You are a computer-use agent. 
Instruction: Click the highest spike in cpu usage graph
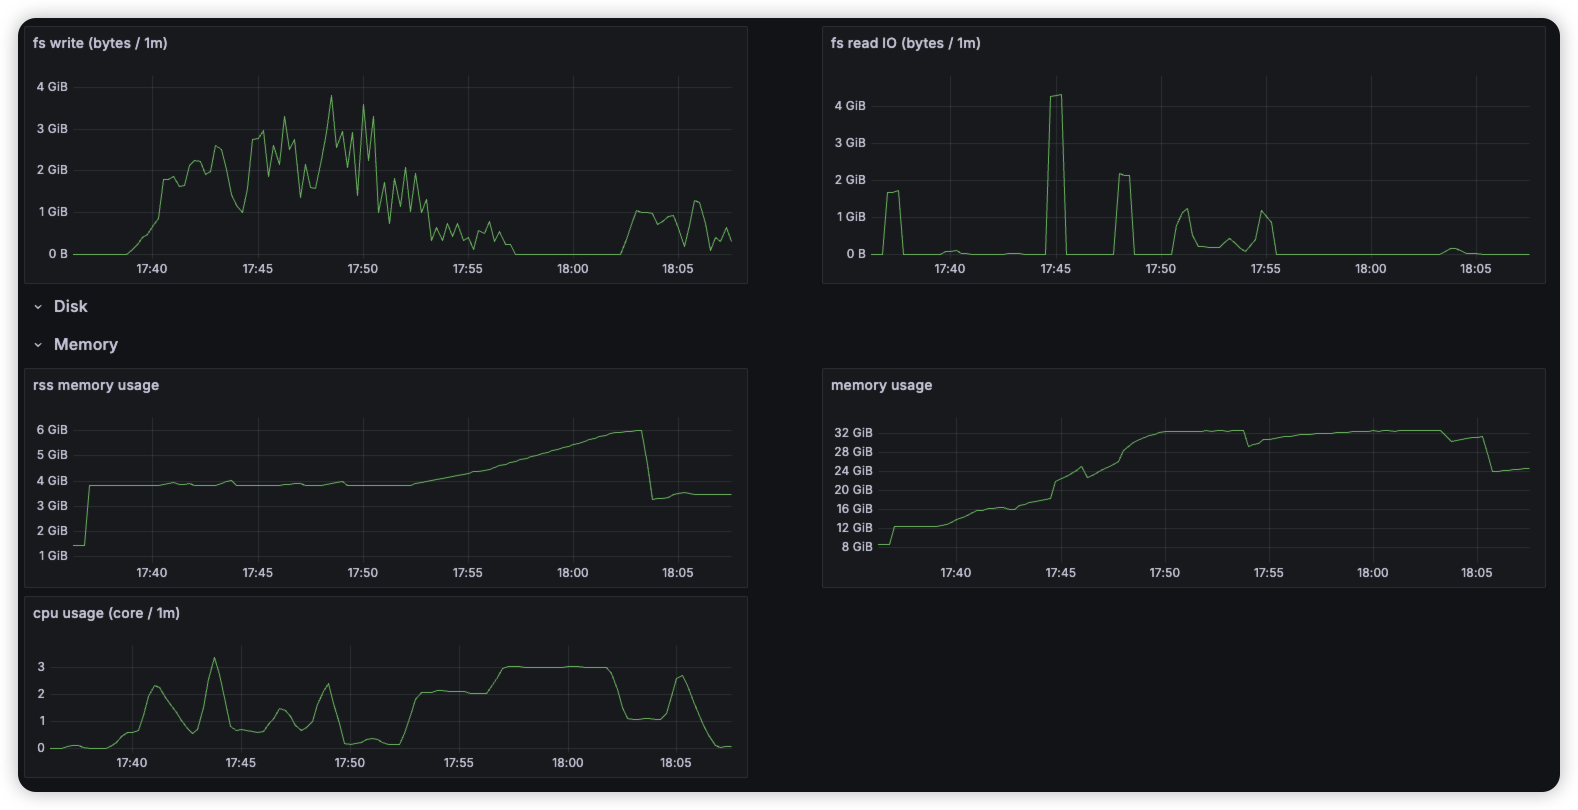tap(214, 658)
